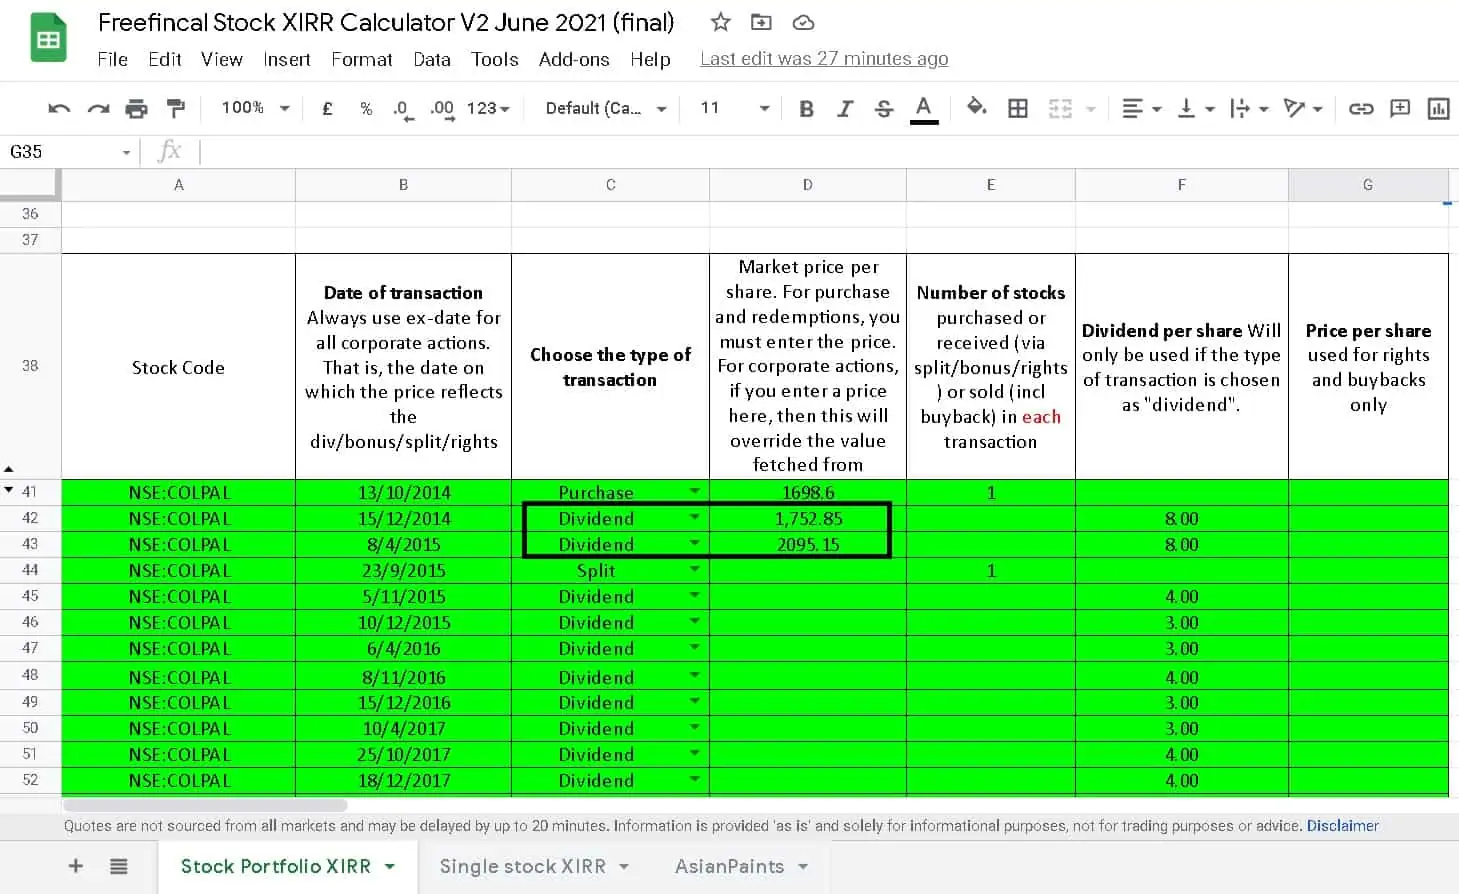Undo the last action
The width and height of the screenshot is (1459, 894).
pyautogui.click(x=59, y=108)
